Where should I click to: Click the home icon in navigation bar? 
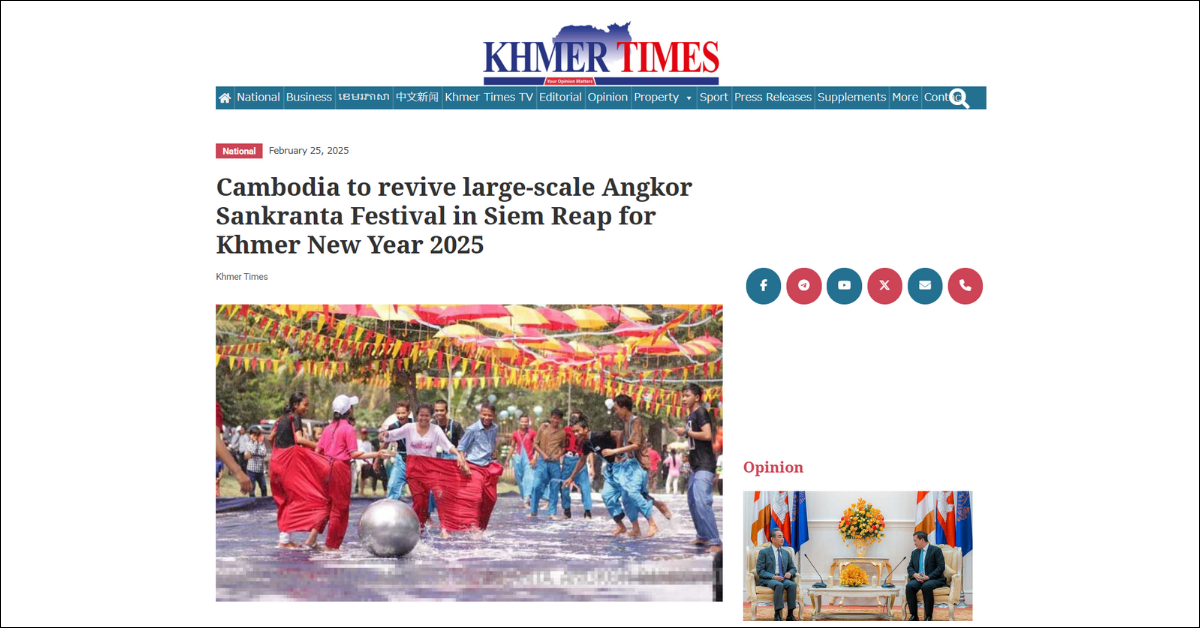click(225, 98)
